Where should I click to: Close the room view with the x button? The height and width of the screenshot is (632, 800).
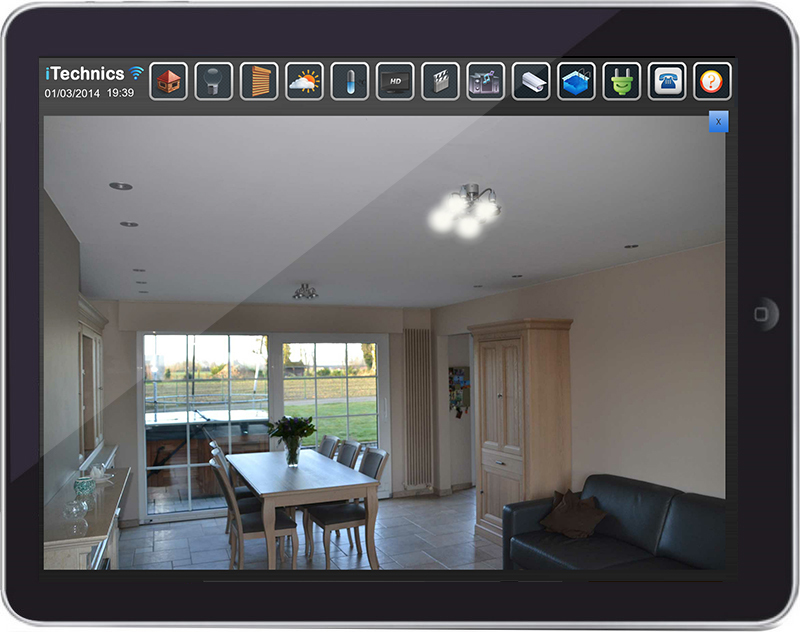pyautogui.click(x=718, y=121)
